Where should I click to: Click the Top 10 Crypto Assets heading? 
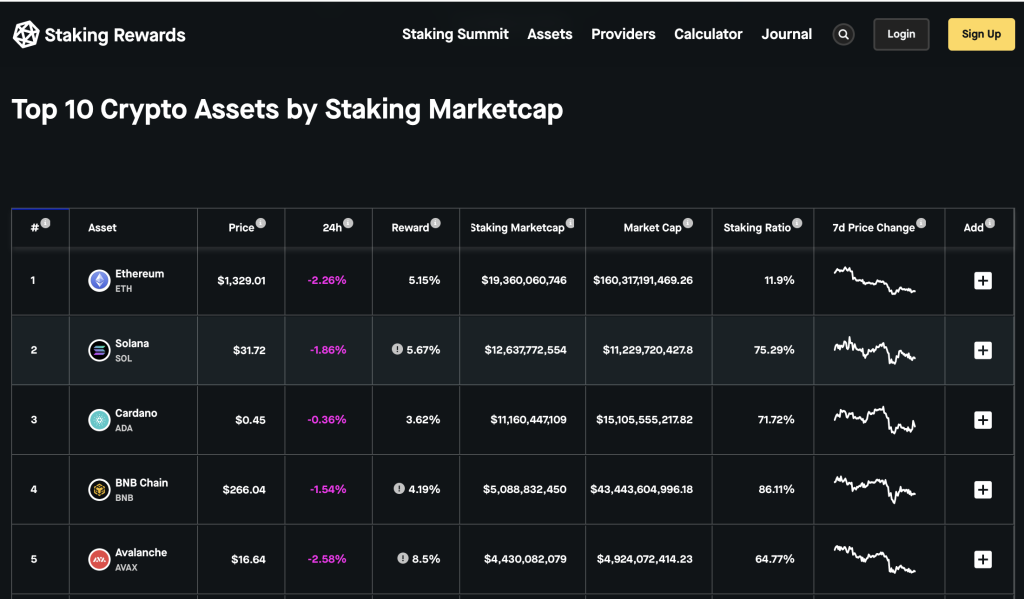coord(287,110)
